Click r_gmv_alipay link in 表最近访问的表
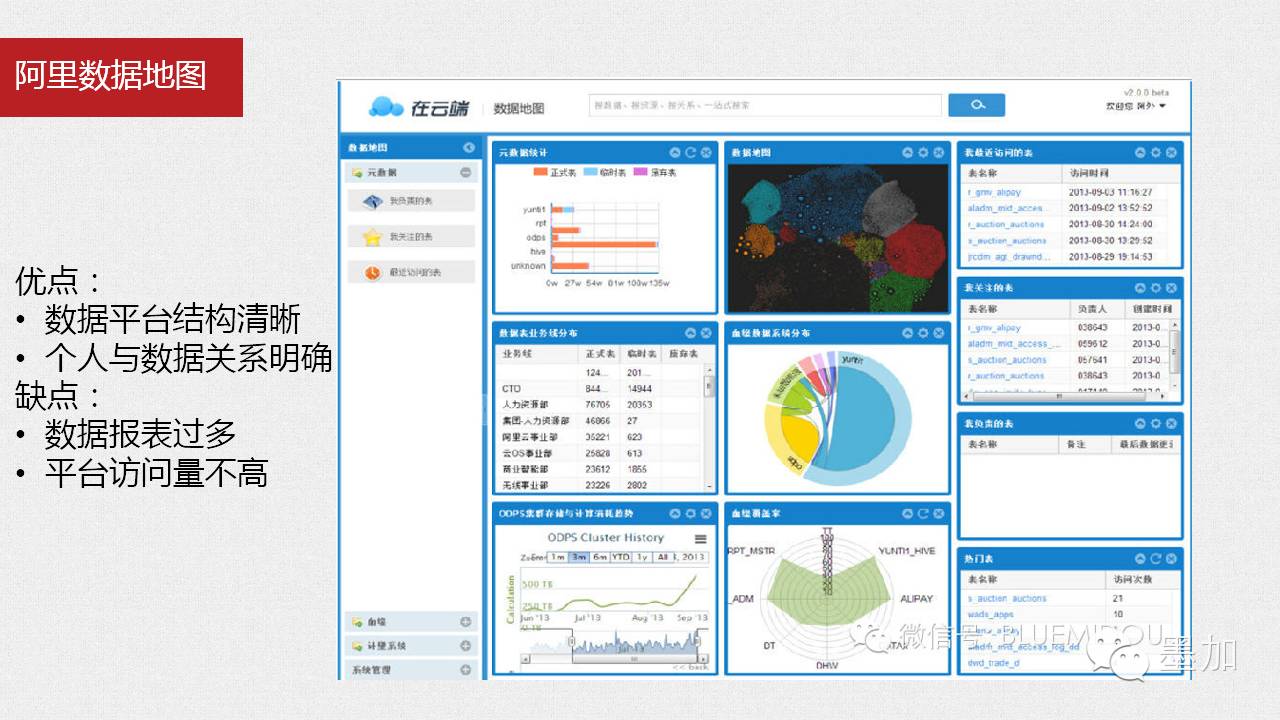The image size is (1280, 720). coord(994,192)
